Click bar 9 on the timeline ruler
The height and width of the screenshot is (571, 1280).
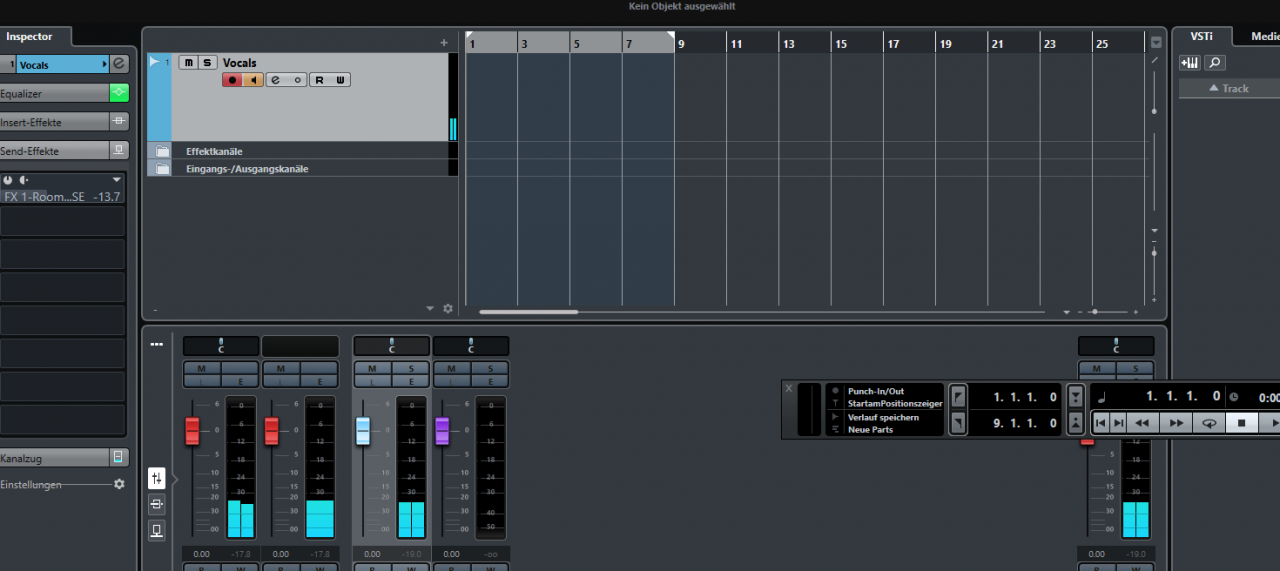681,44
